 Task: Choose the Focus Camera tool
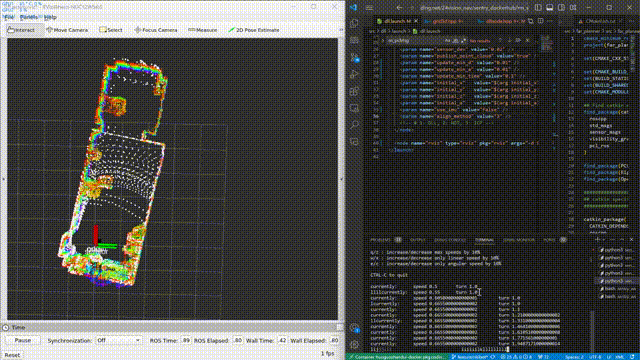156,30
